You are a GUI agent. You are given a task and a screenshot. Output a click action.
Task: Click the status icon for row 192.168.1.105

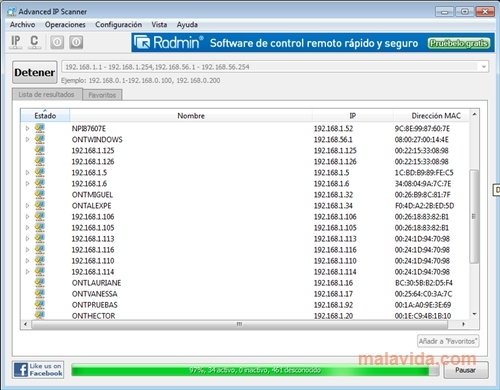tap(40, 227)
